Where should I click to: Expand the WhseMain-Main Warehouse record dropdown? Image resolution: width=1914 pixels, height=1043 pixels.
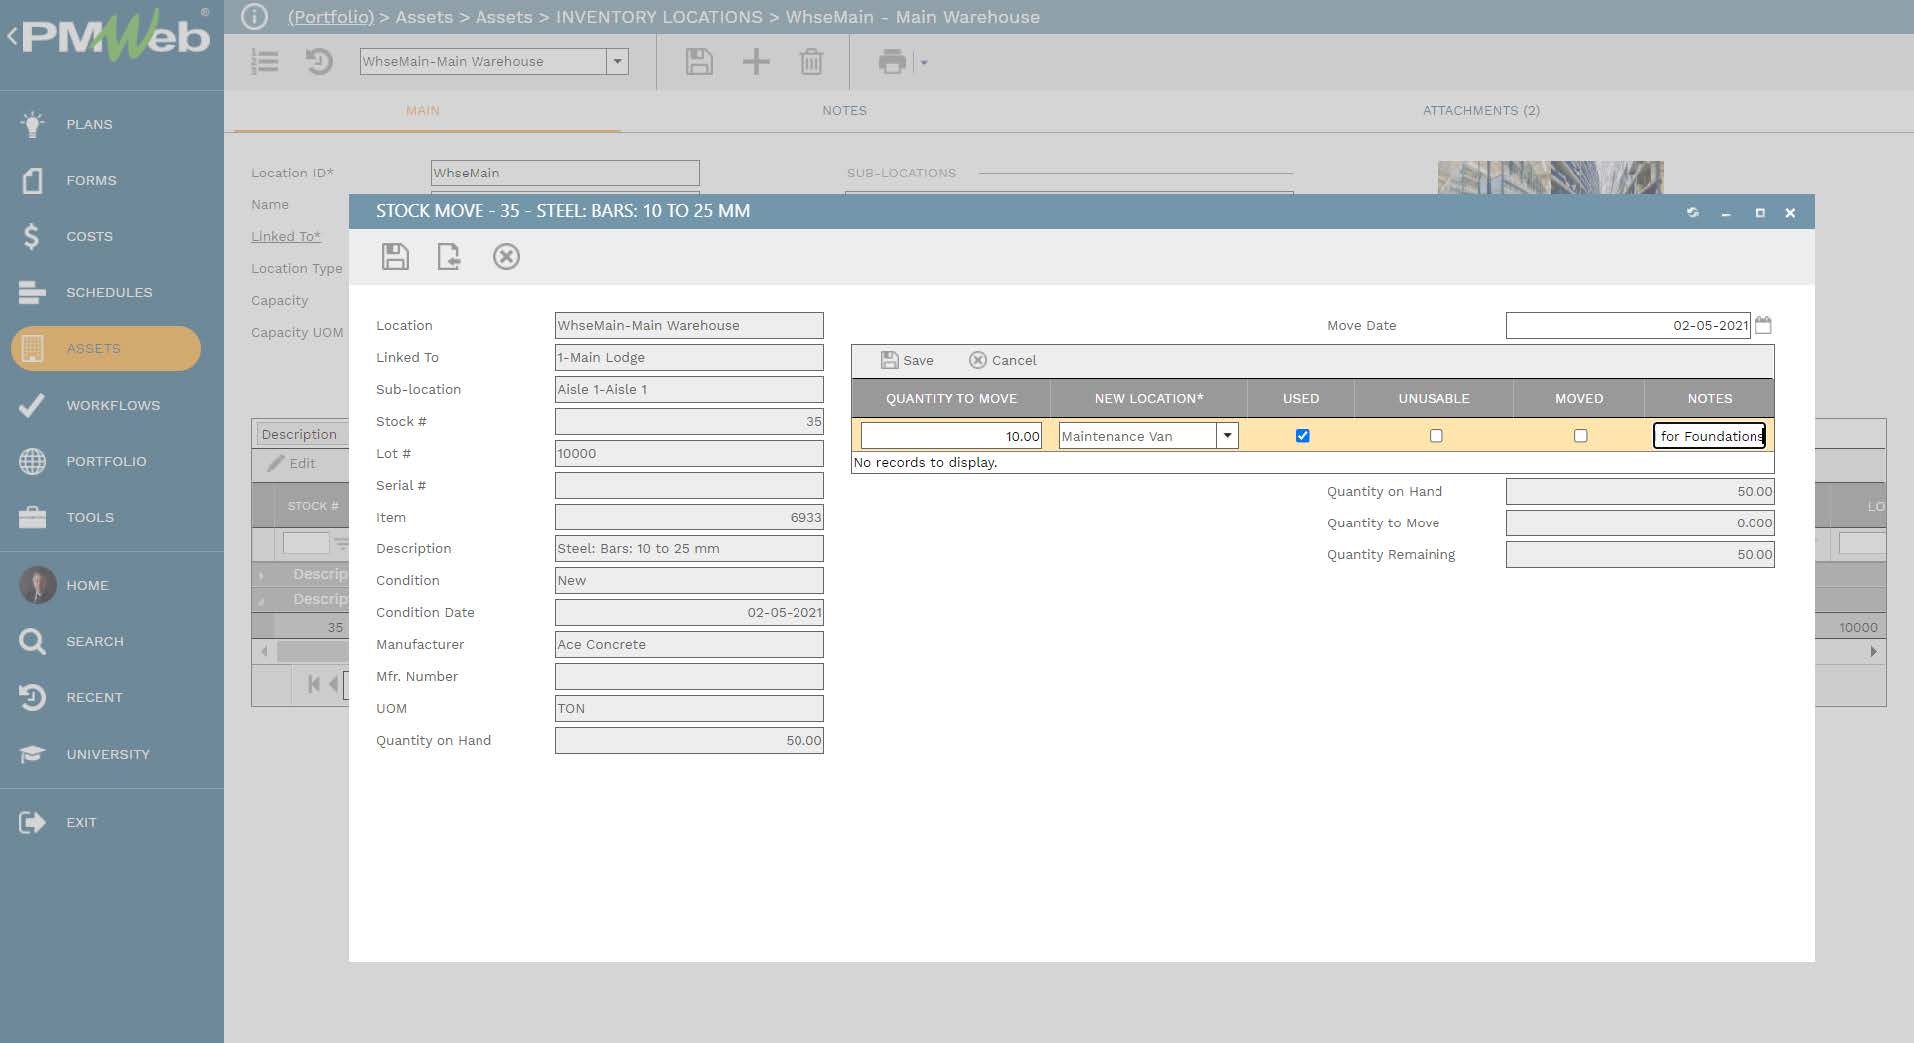point(618,62)
